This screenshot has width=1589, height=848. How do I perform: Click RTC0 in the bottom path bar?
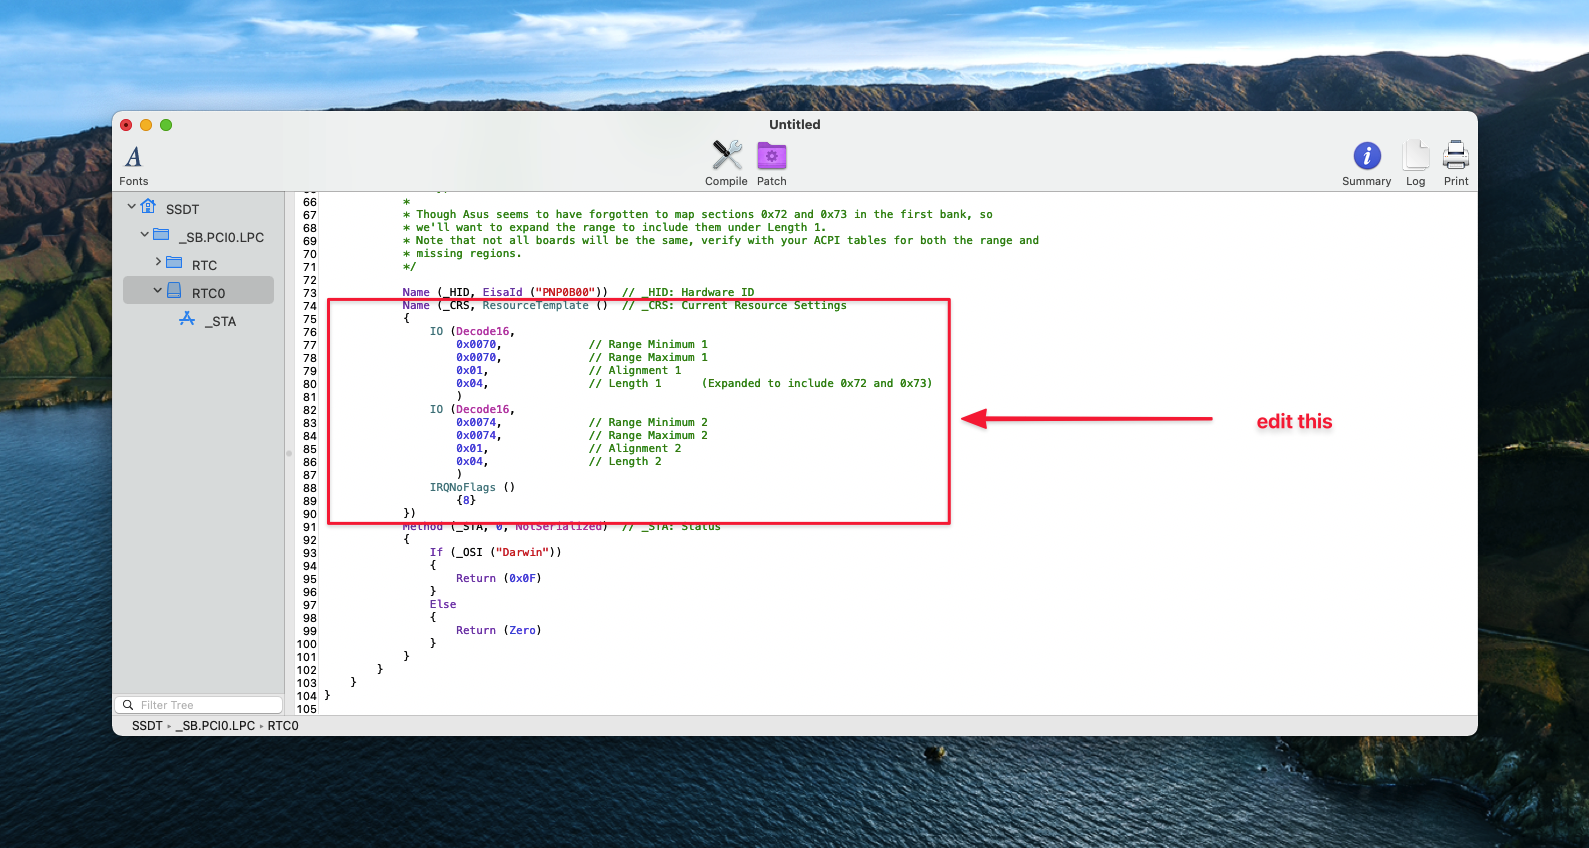click(283, 726)
